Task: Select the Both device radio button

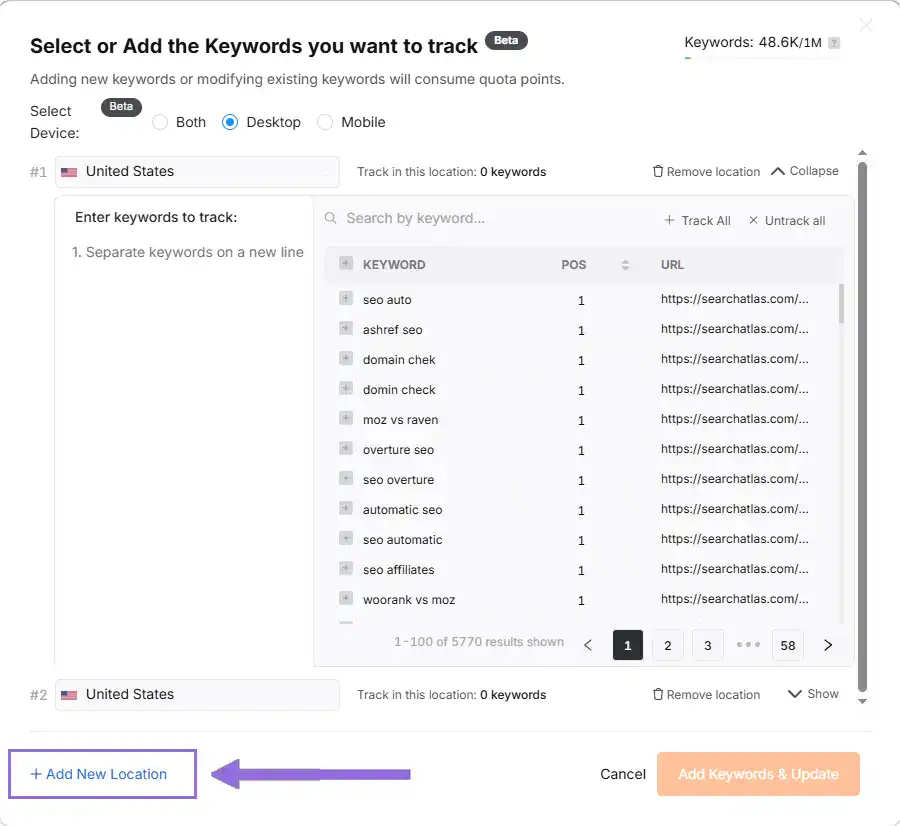Action: click(160, 122)
